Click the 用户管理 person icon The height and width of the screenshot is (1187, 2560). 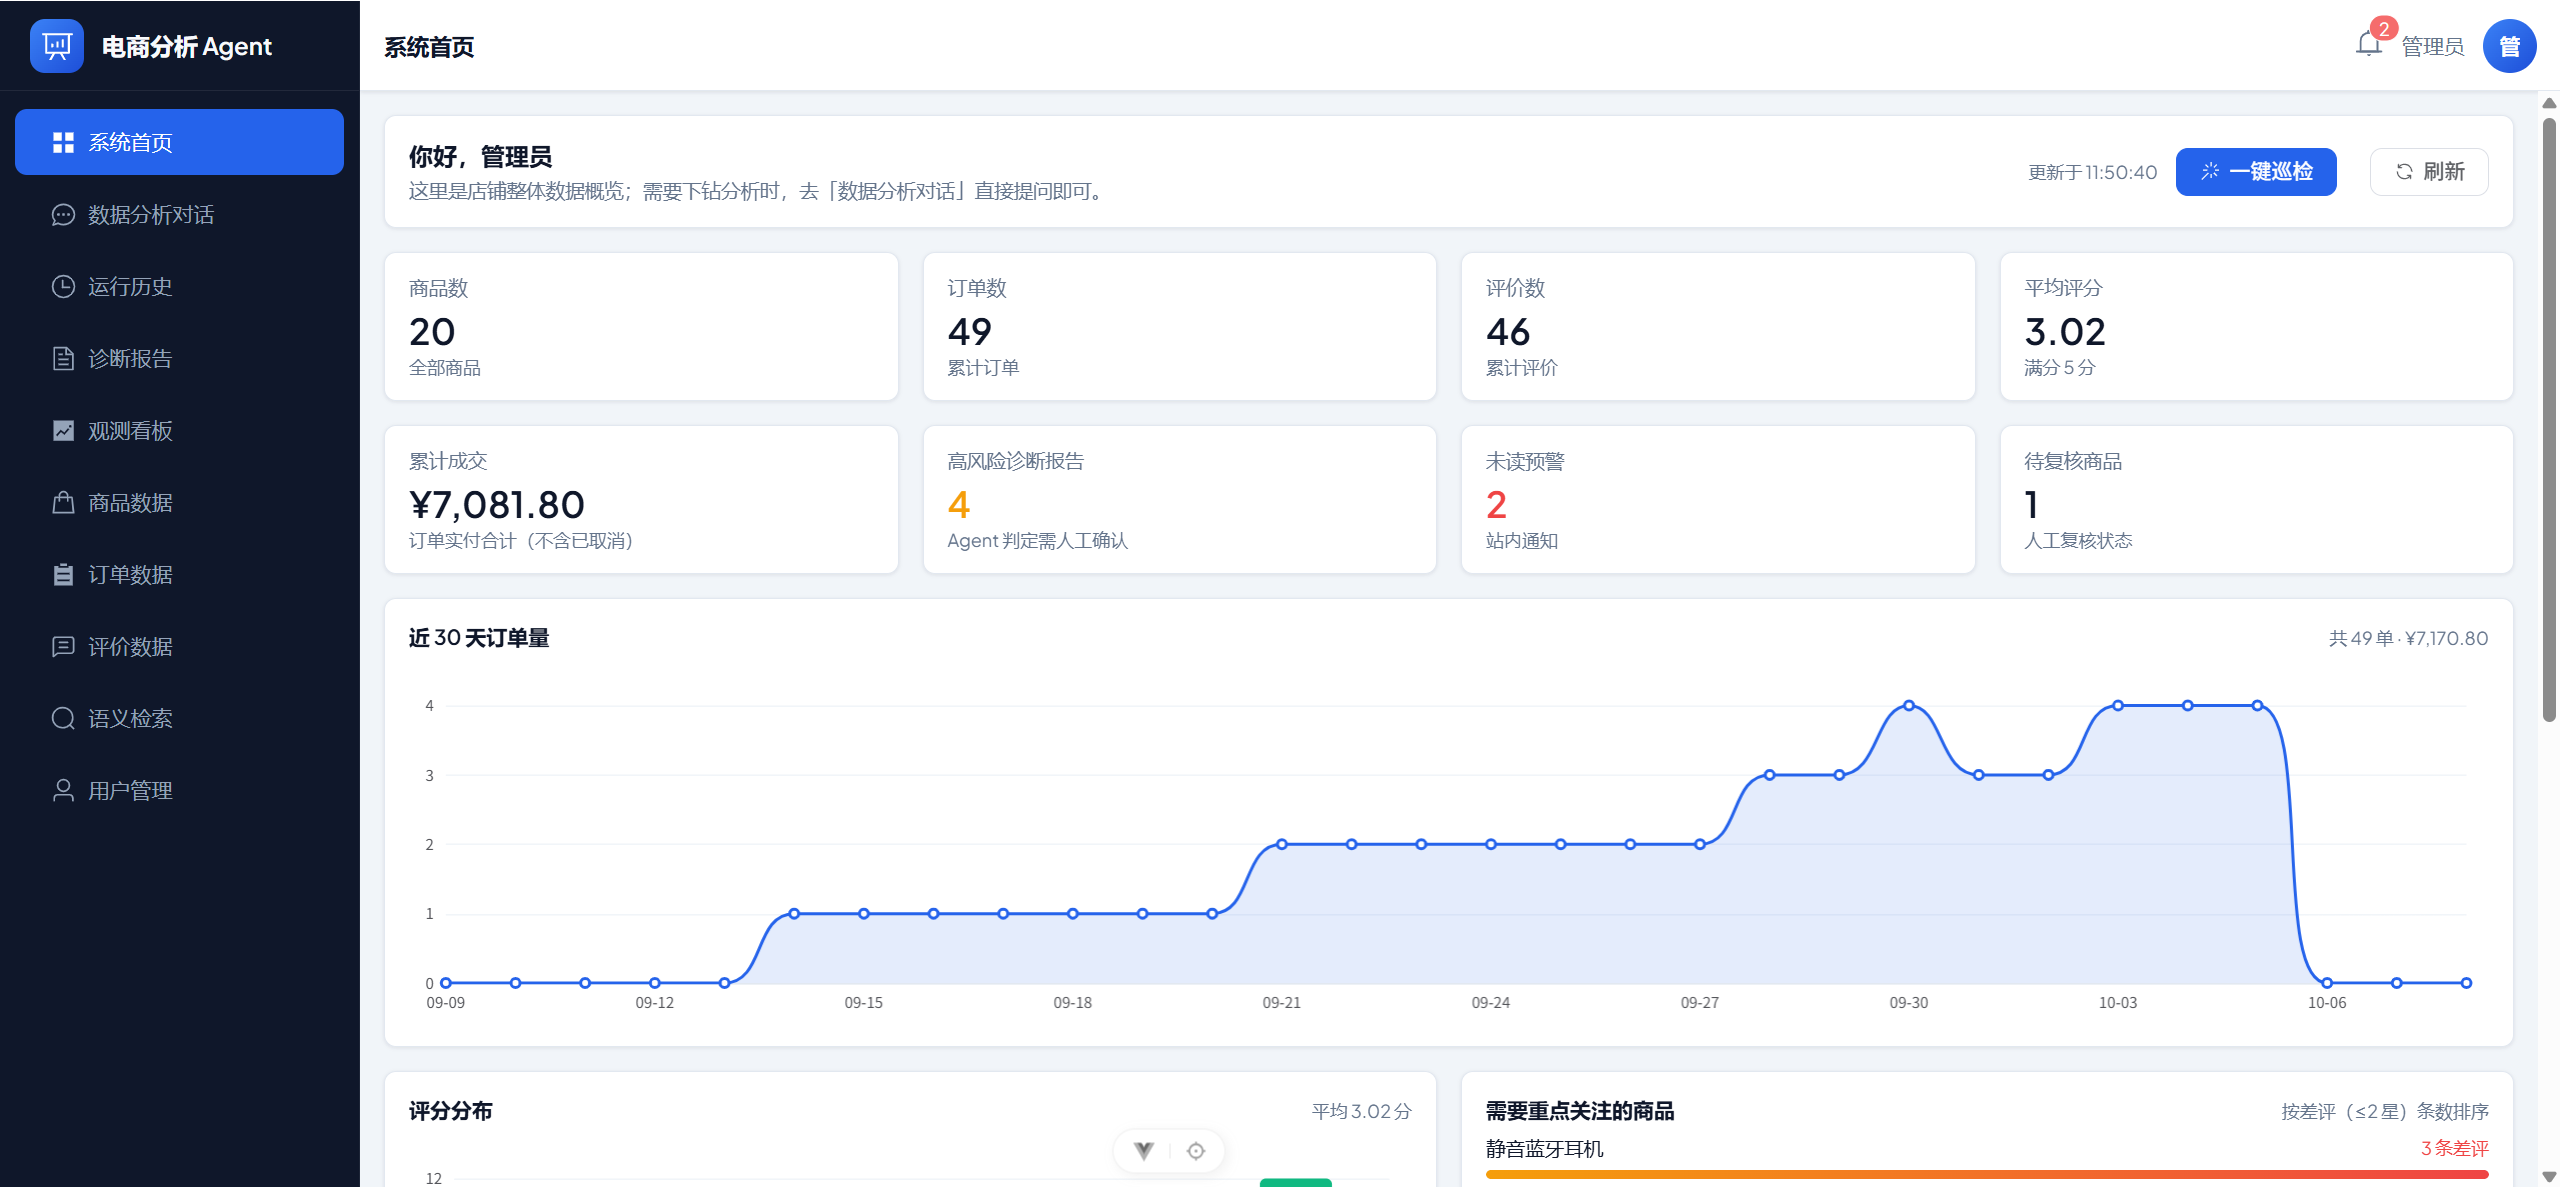(63, 790)
